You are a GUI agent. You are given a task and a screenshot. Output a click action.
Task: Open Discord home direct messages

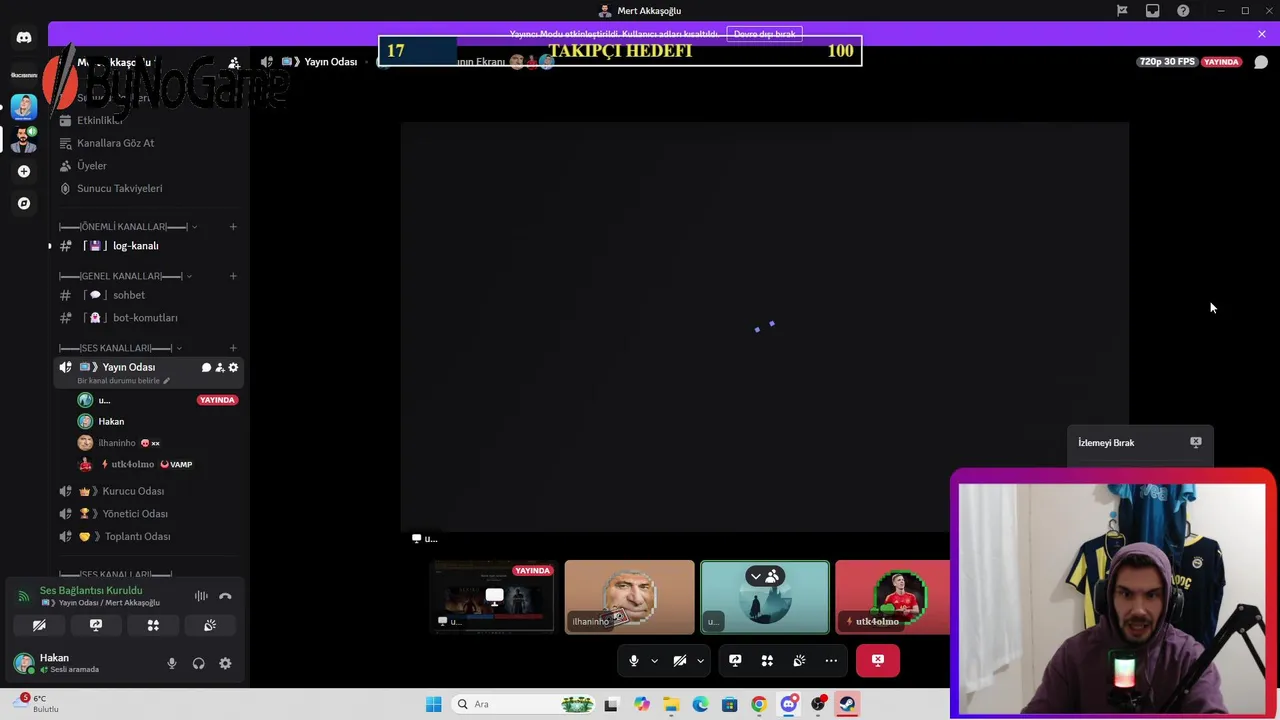24,37
